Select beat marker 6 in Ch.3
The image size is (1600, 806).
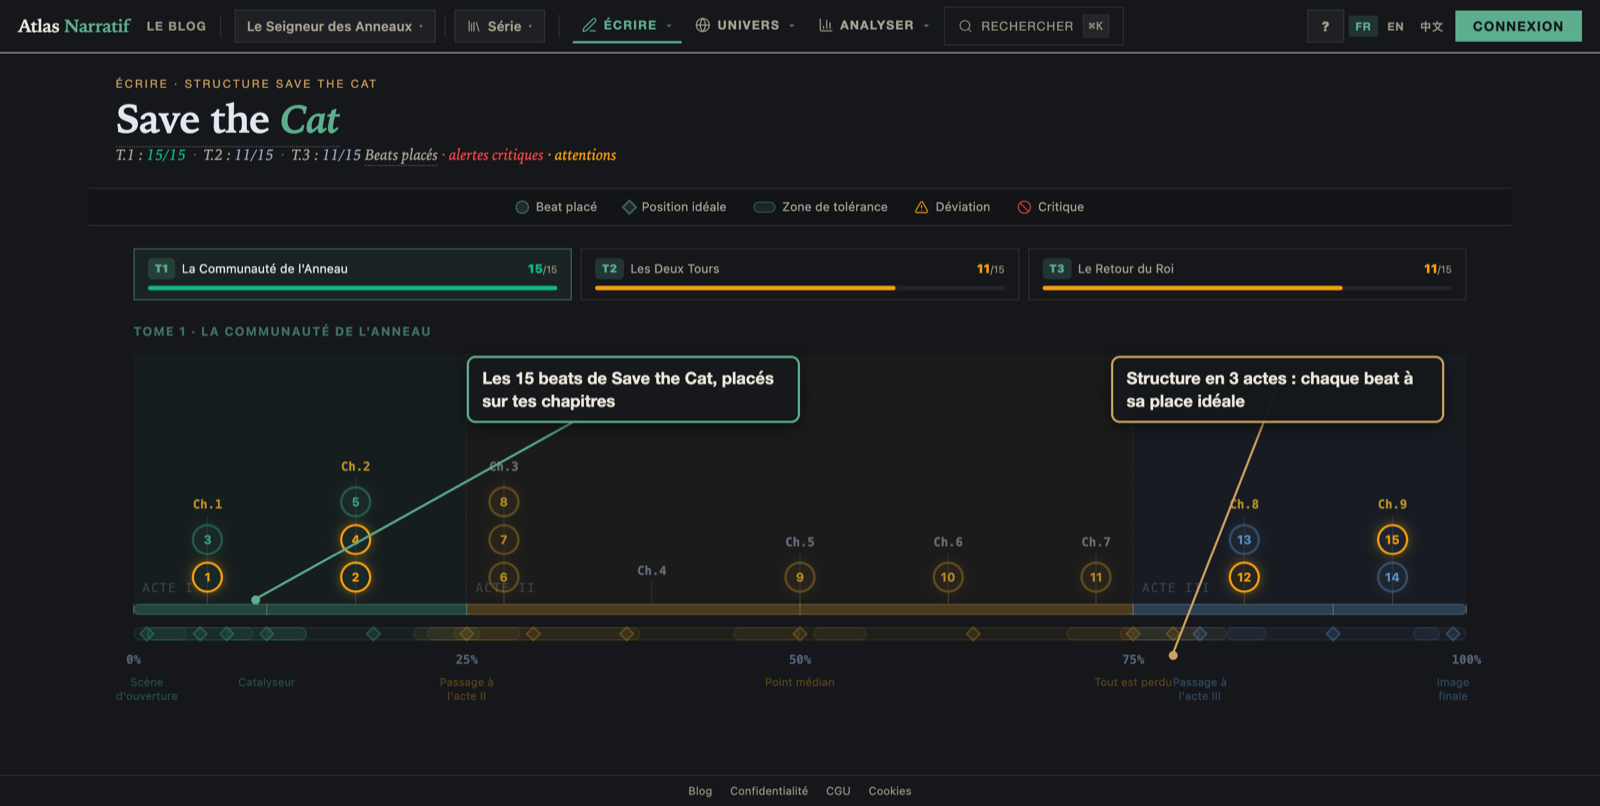[503, 577]
